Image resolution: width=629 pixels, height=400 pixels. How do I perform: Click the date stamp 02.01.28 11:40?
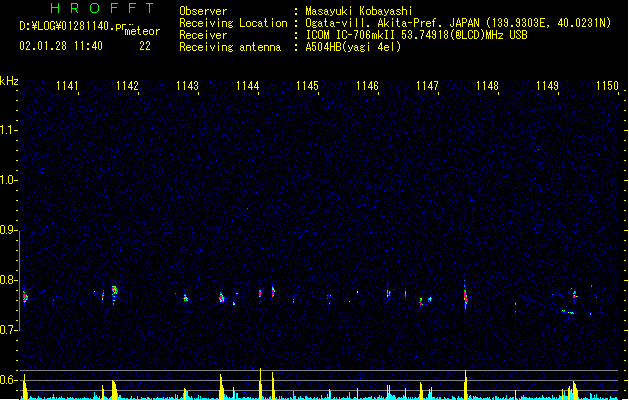(x=61, y=46)
